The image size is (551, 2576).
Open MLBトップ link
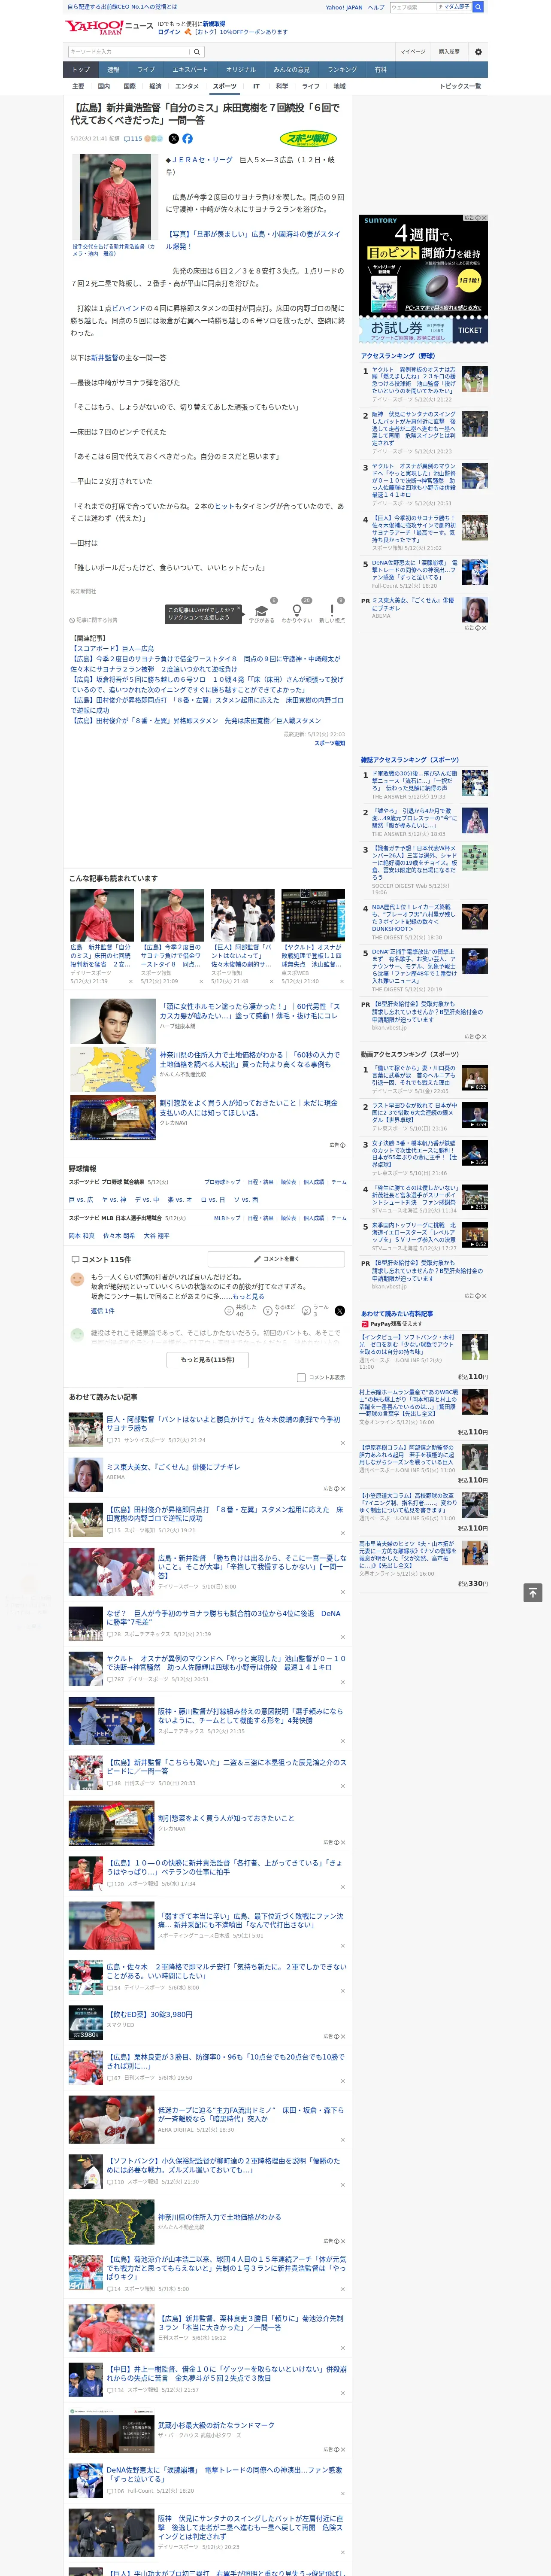point(227,1218)
